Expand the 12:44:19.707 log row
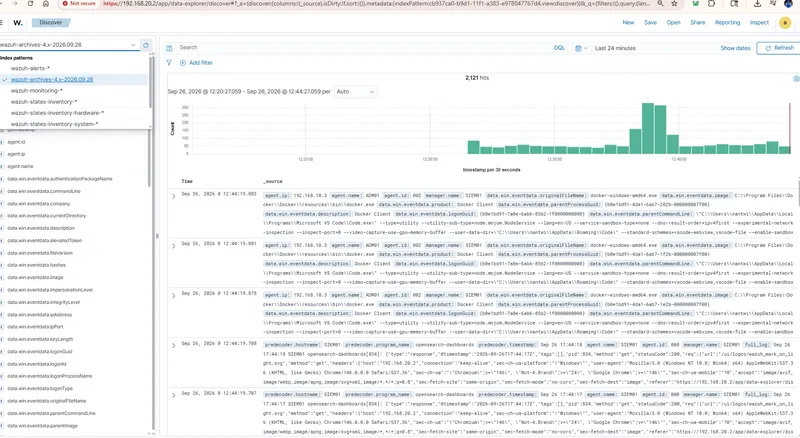This screenshot has width=800, height=438. (173, 395)
